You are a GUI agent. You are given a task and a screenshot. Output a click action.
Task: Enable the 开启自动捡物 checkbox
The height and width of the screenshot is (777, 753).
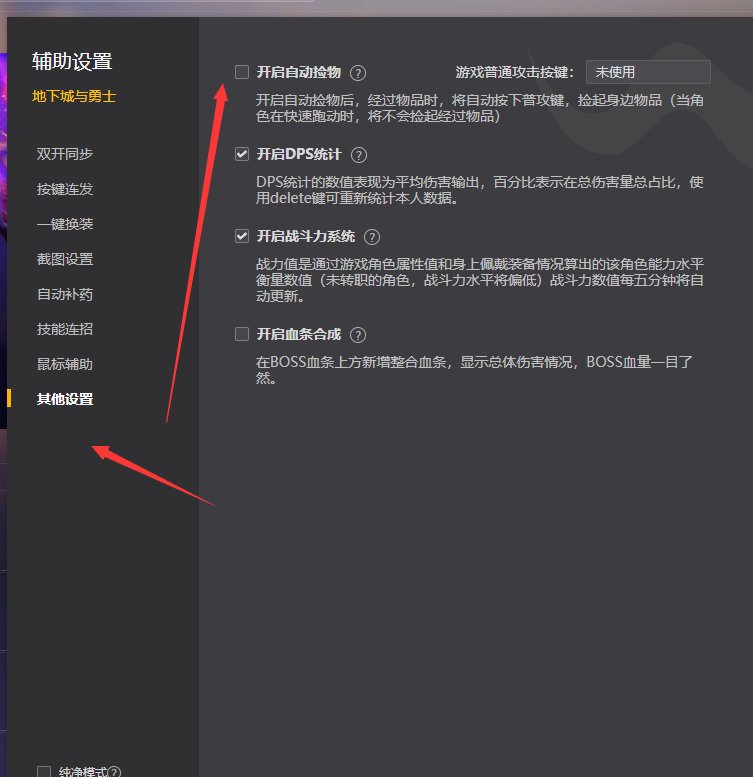pyautogui.click(x=241, y=72)
